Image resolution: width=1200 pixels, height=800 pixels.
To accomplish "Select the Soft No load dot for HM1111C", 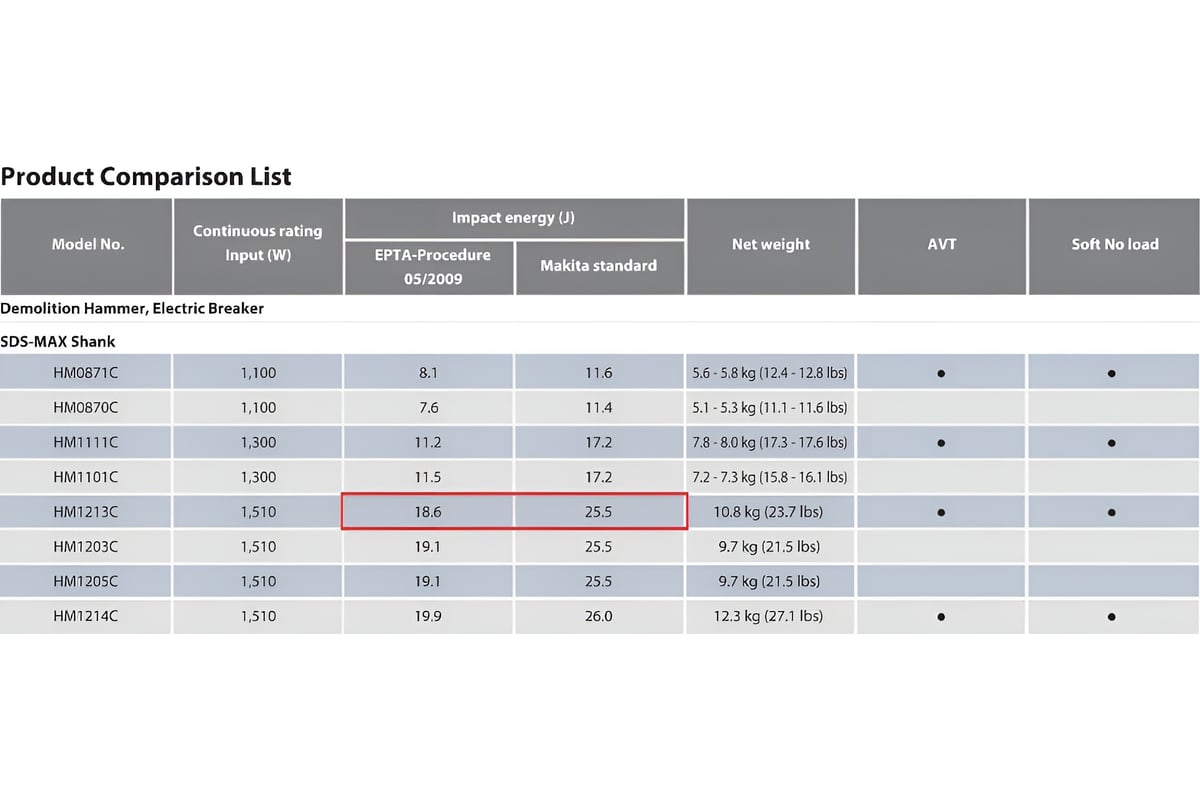I will (x=1112, y=443).
